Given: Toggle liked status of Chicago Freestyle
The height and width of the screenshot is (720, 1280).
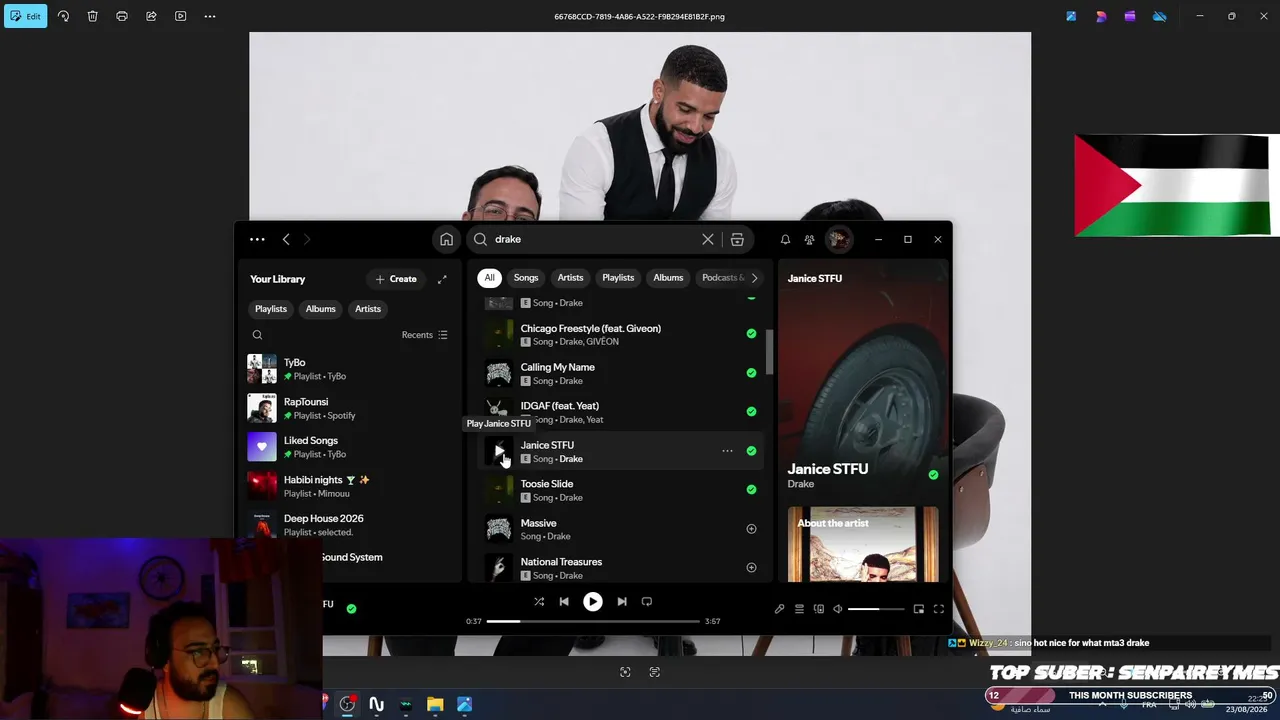Looking at the screenshot, I should click(x=751, y=334).
